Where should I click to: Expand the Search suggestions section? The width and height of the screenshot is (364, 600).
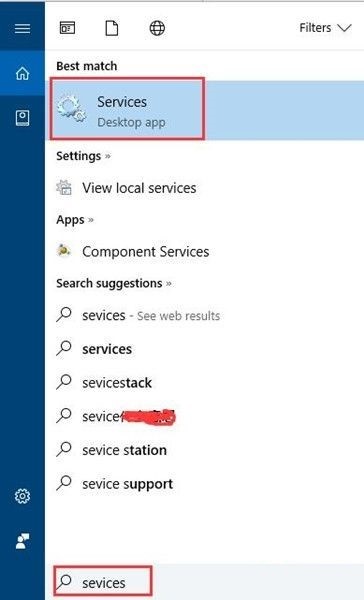tap(114, 284)
